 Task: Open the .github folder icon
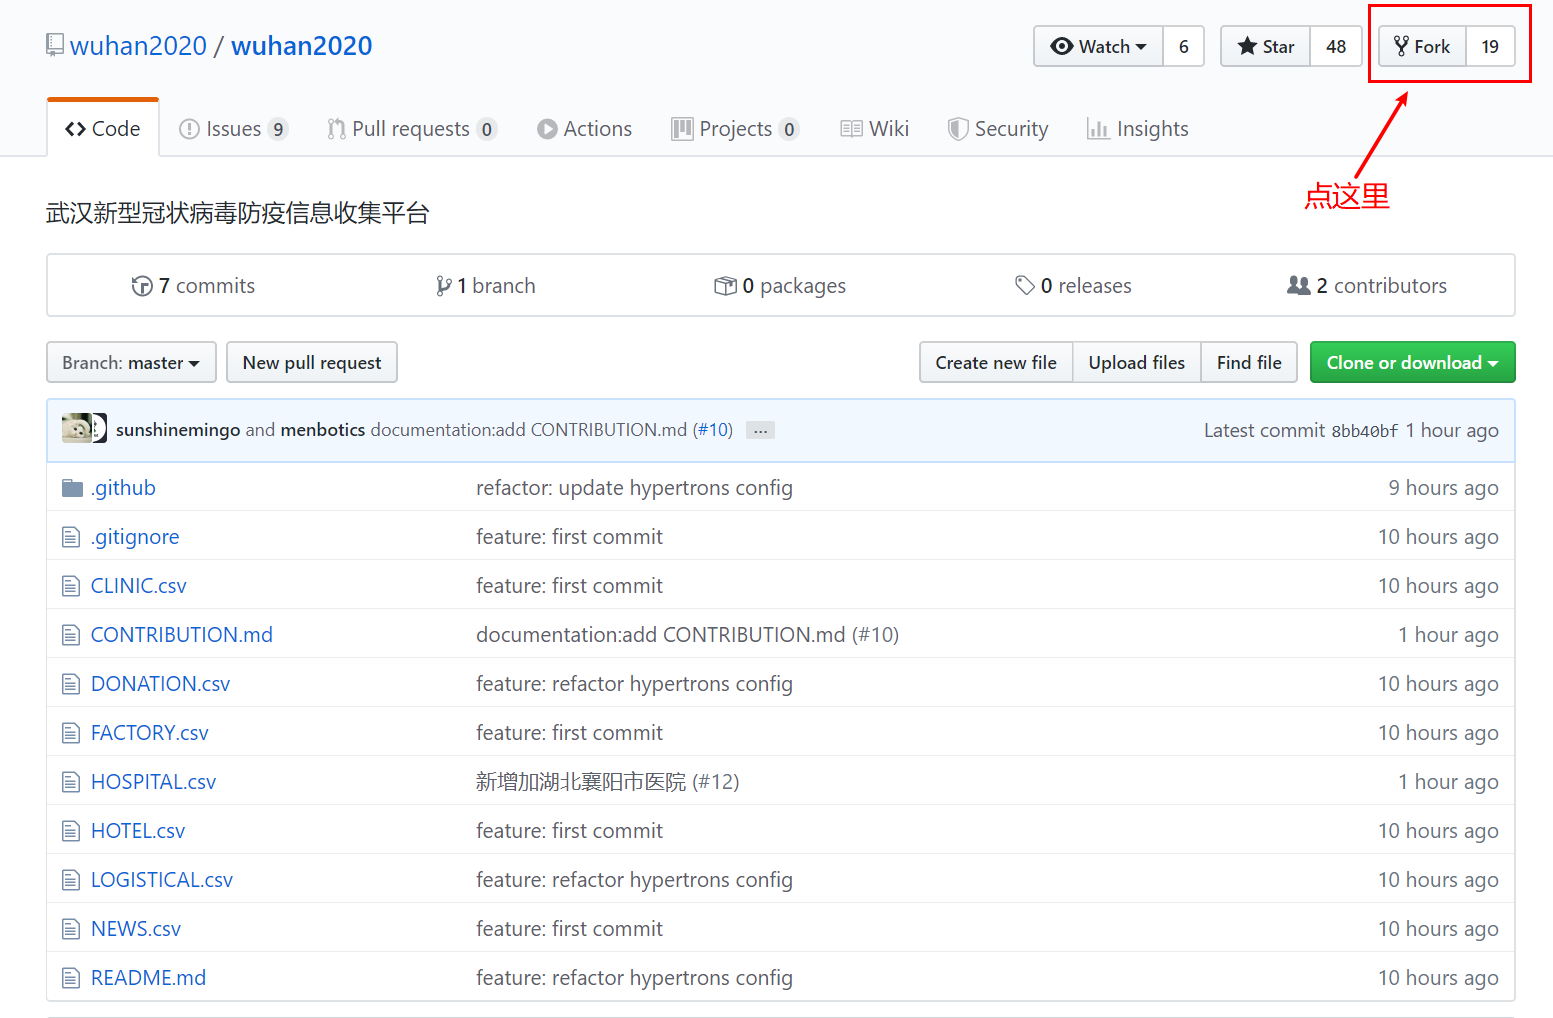[72, 488]
